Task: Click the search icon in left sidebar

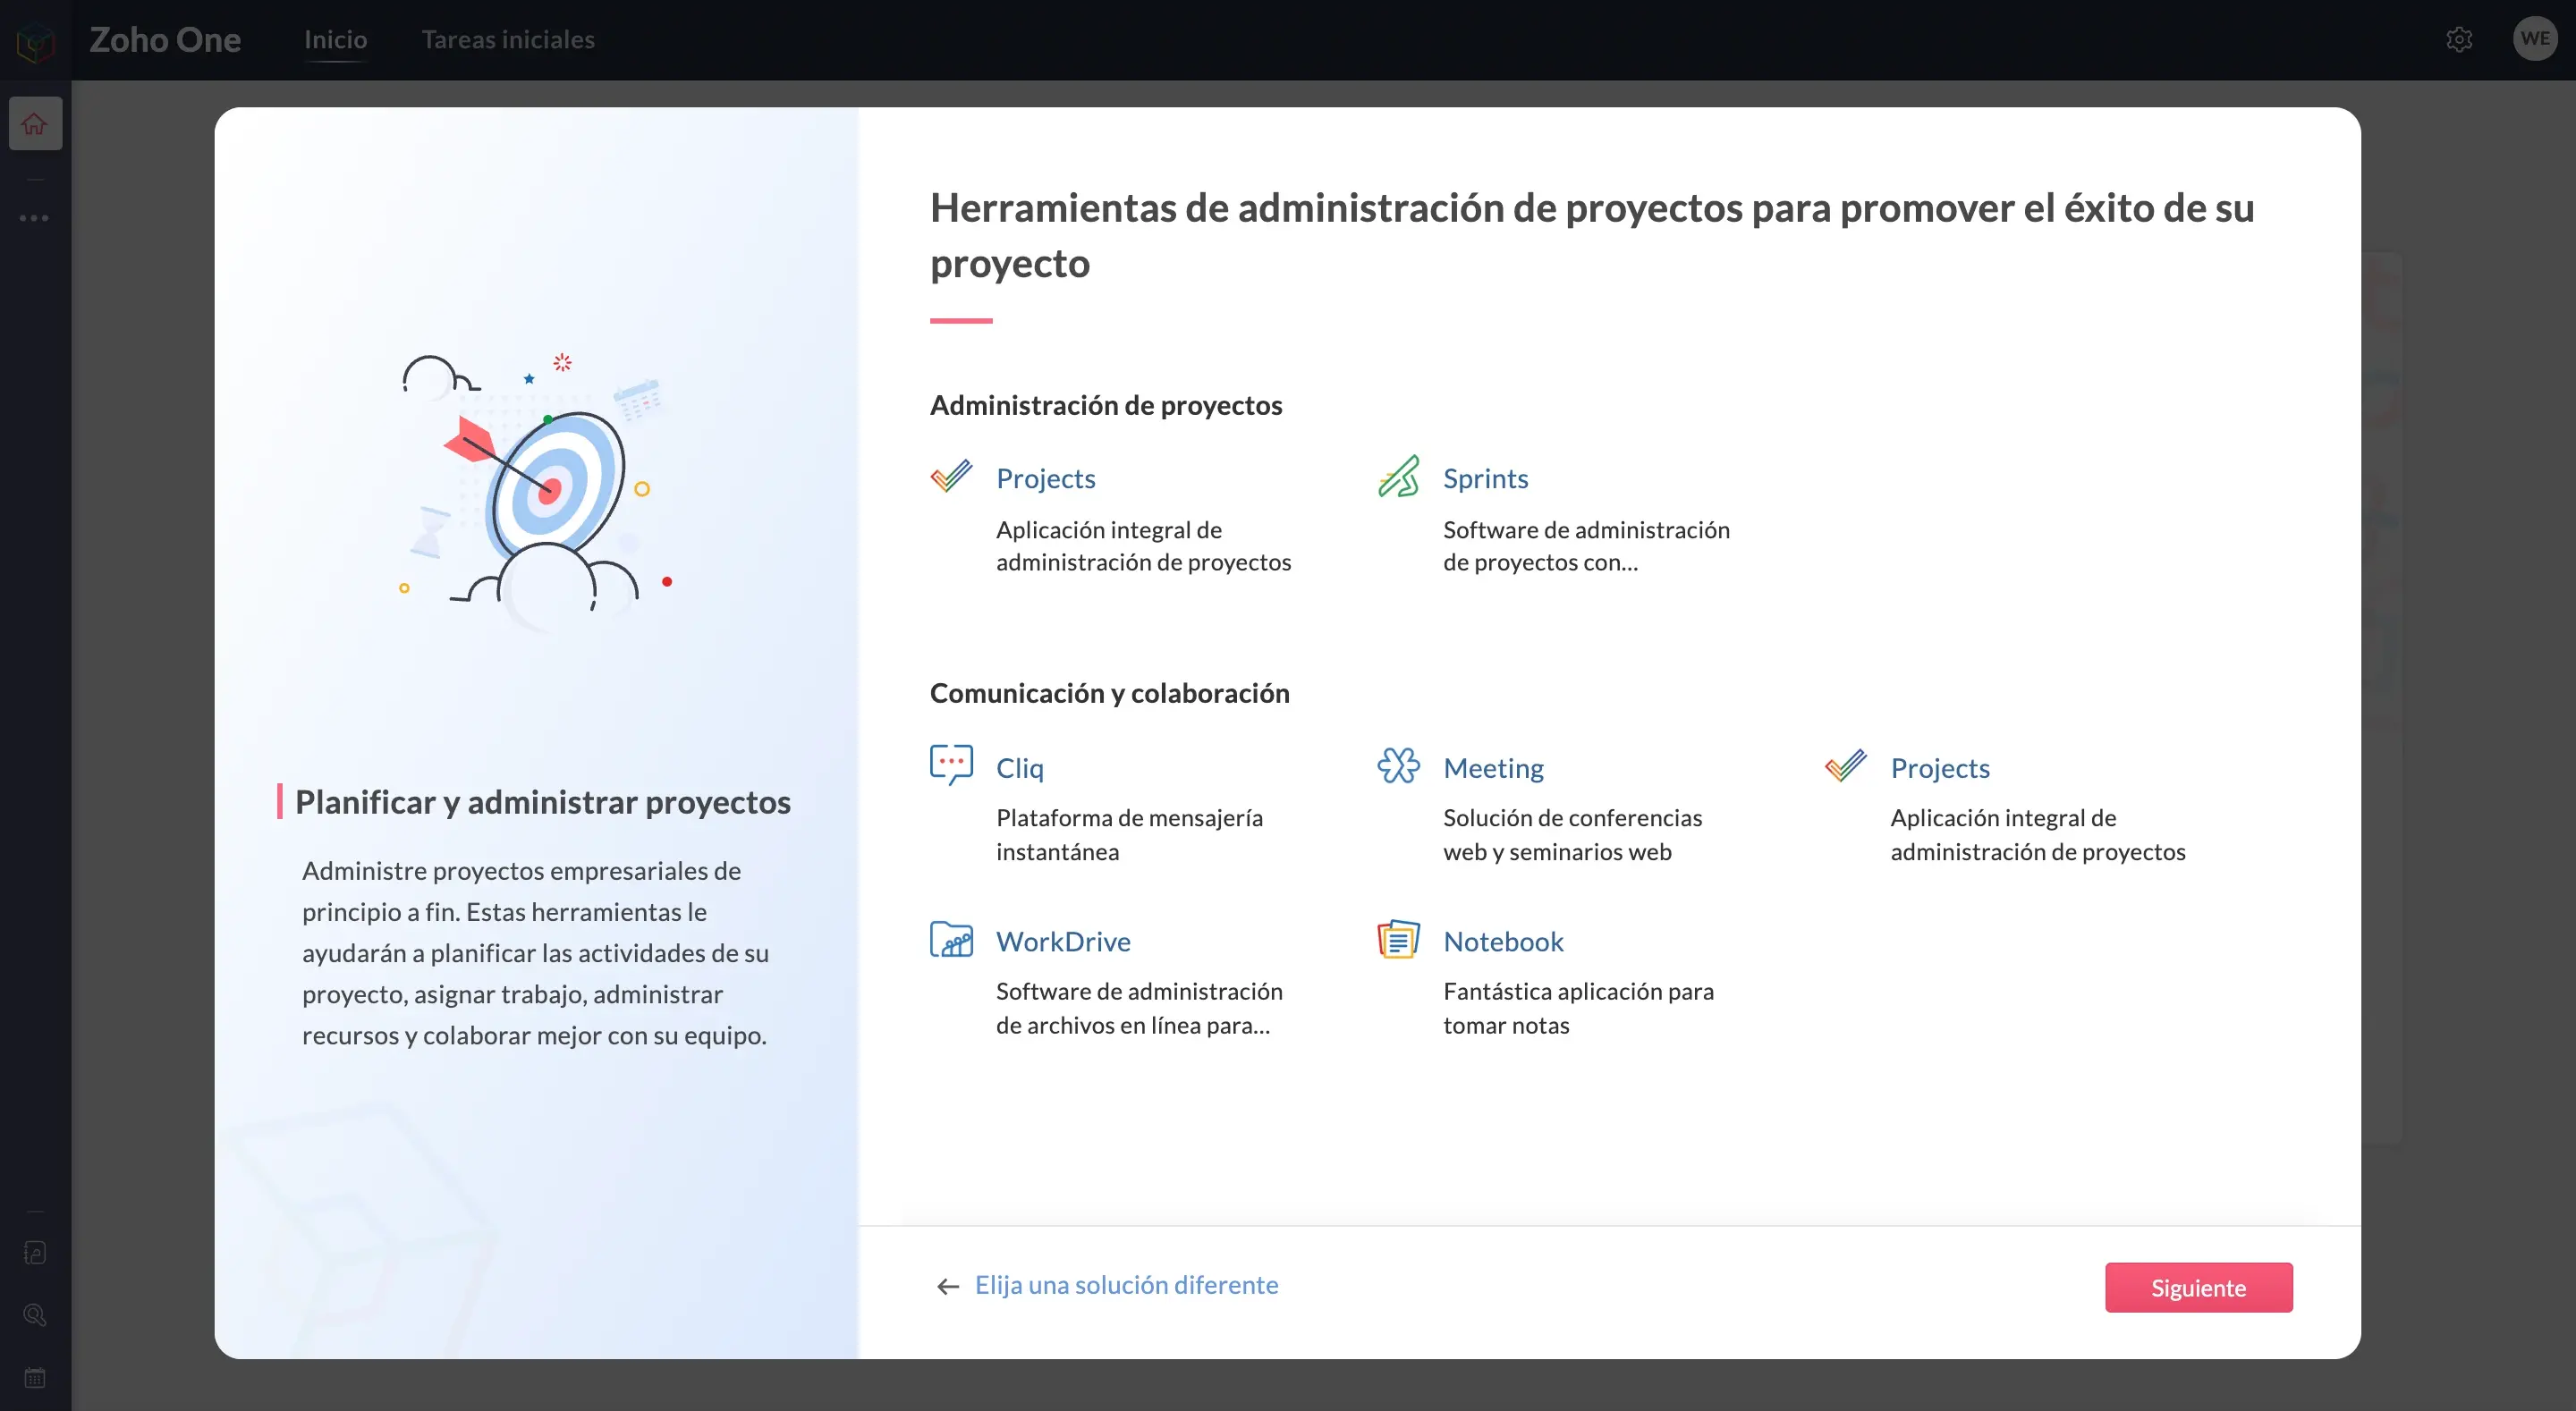Action: (35, 1315)
